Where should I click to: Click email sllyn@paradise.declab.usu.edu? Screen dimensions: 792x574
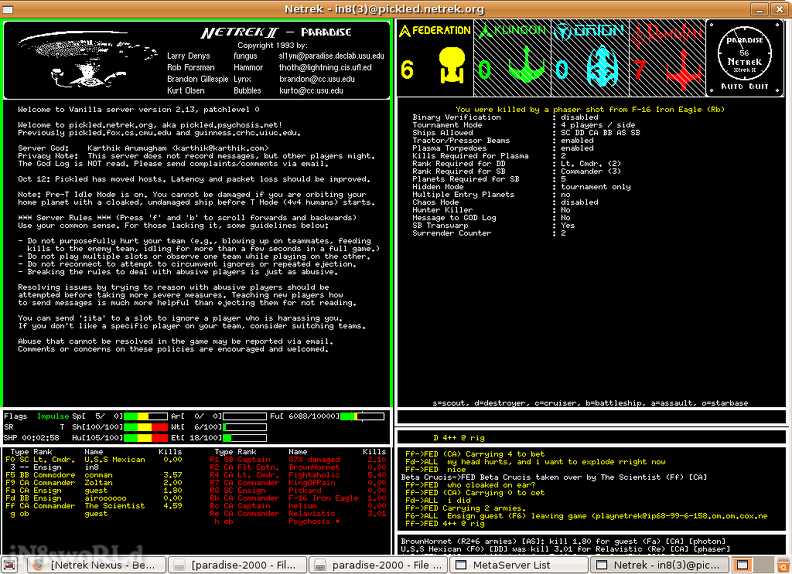click(331, 56)
